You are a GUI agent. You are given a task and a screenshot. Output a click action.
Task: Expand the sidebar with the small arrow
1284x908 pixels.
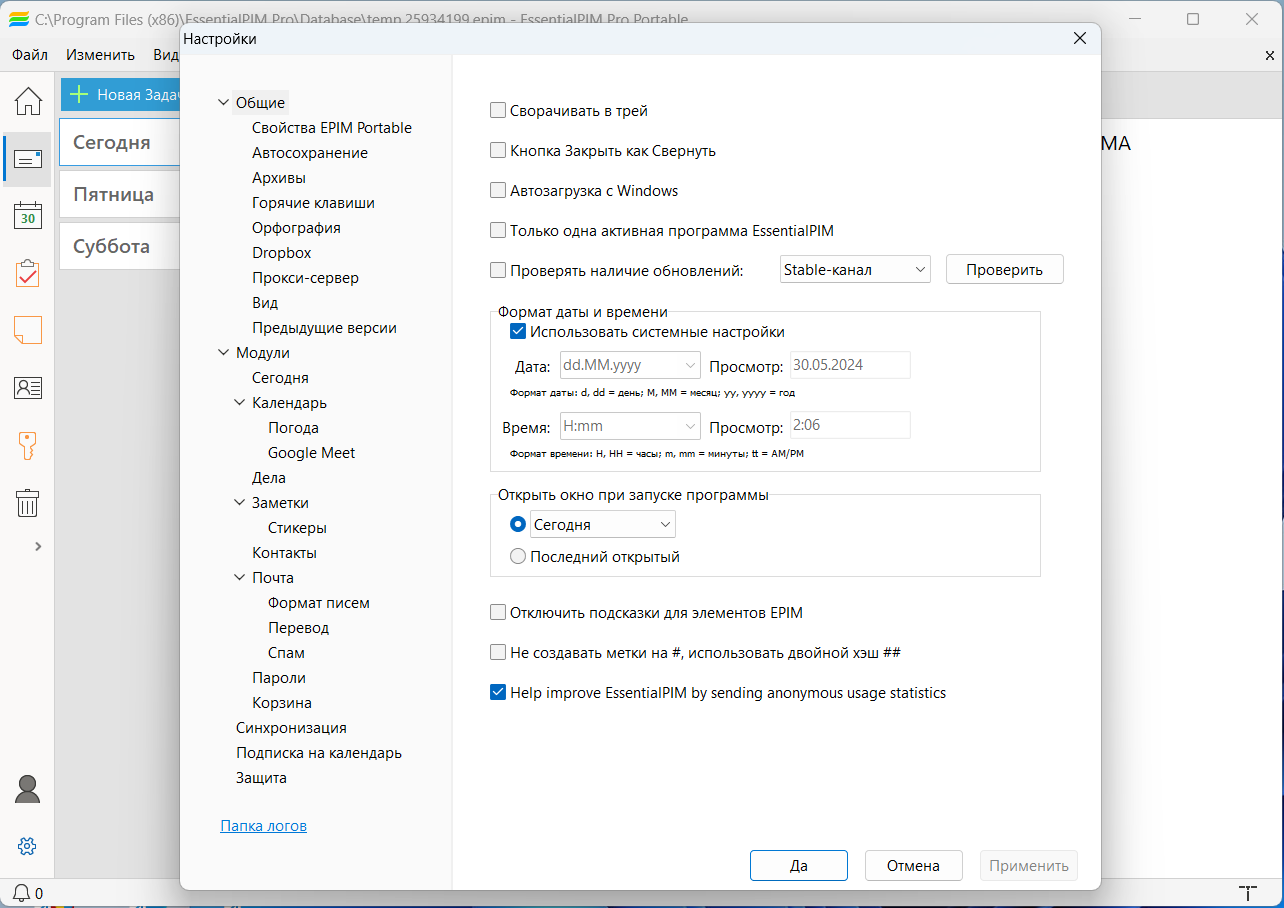(x=38, y=546)
